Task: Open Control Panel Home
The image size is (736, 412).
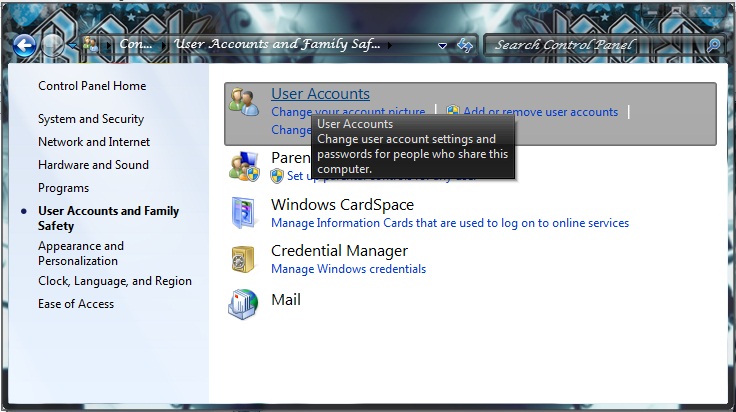Action: 92,86
